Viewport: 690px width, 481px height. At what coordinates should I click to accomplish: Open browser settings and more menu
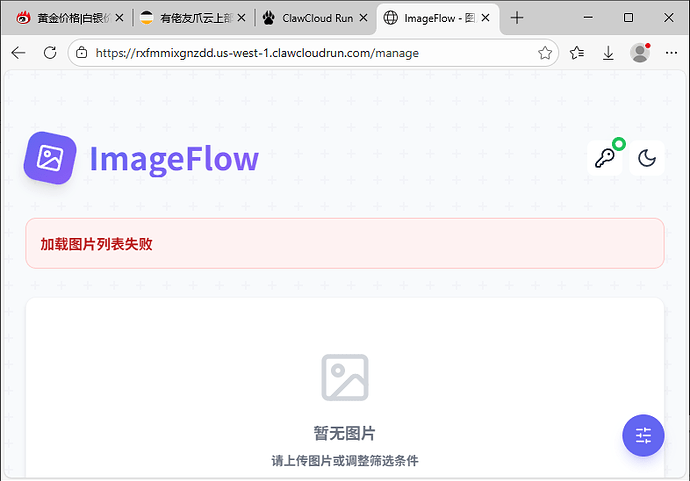pyautogui.click(x=672, y=53)
